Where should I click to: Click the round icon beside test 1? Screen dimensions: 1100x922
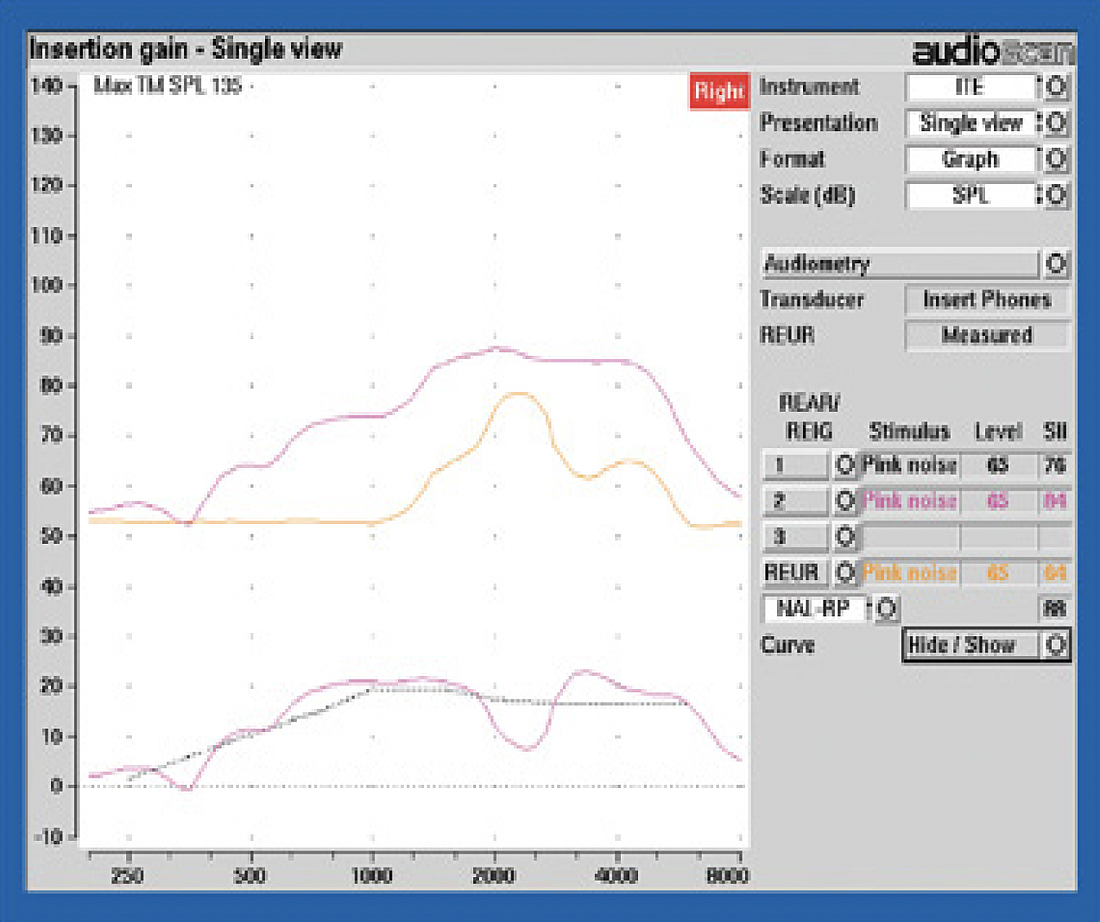846,465
